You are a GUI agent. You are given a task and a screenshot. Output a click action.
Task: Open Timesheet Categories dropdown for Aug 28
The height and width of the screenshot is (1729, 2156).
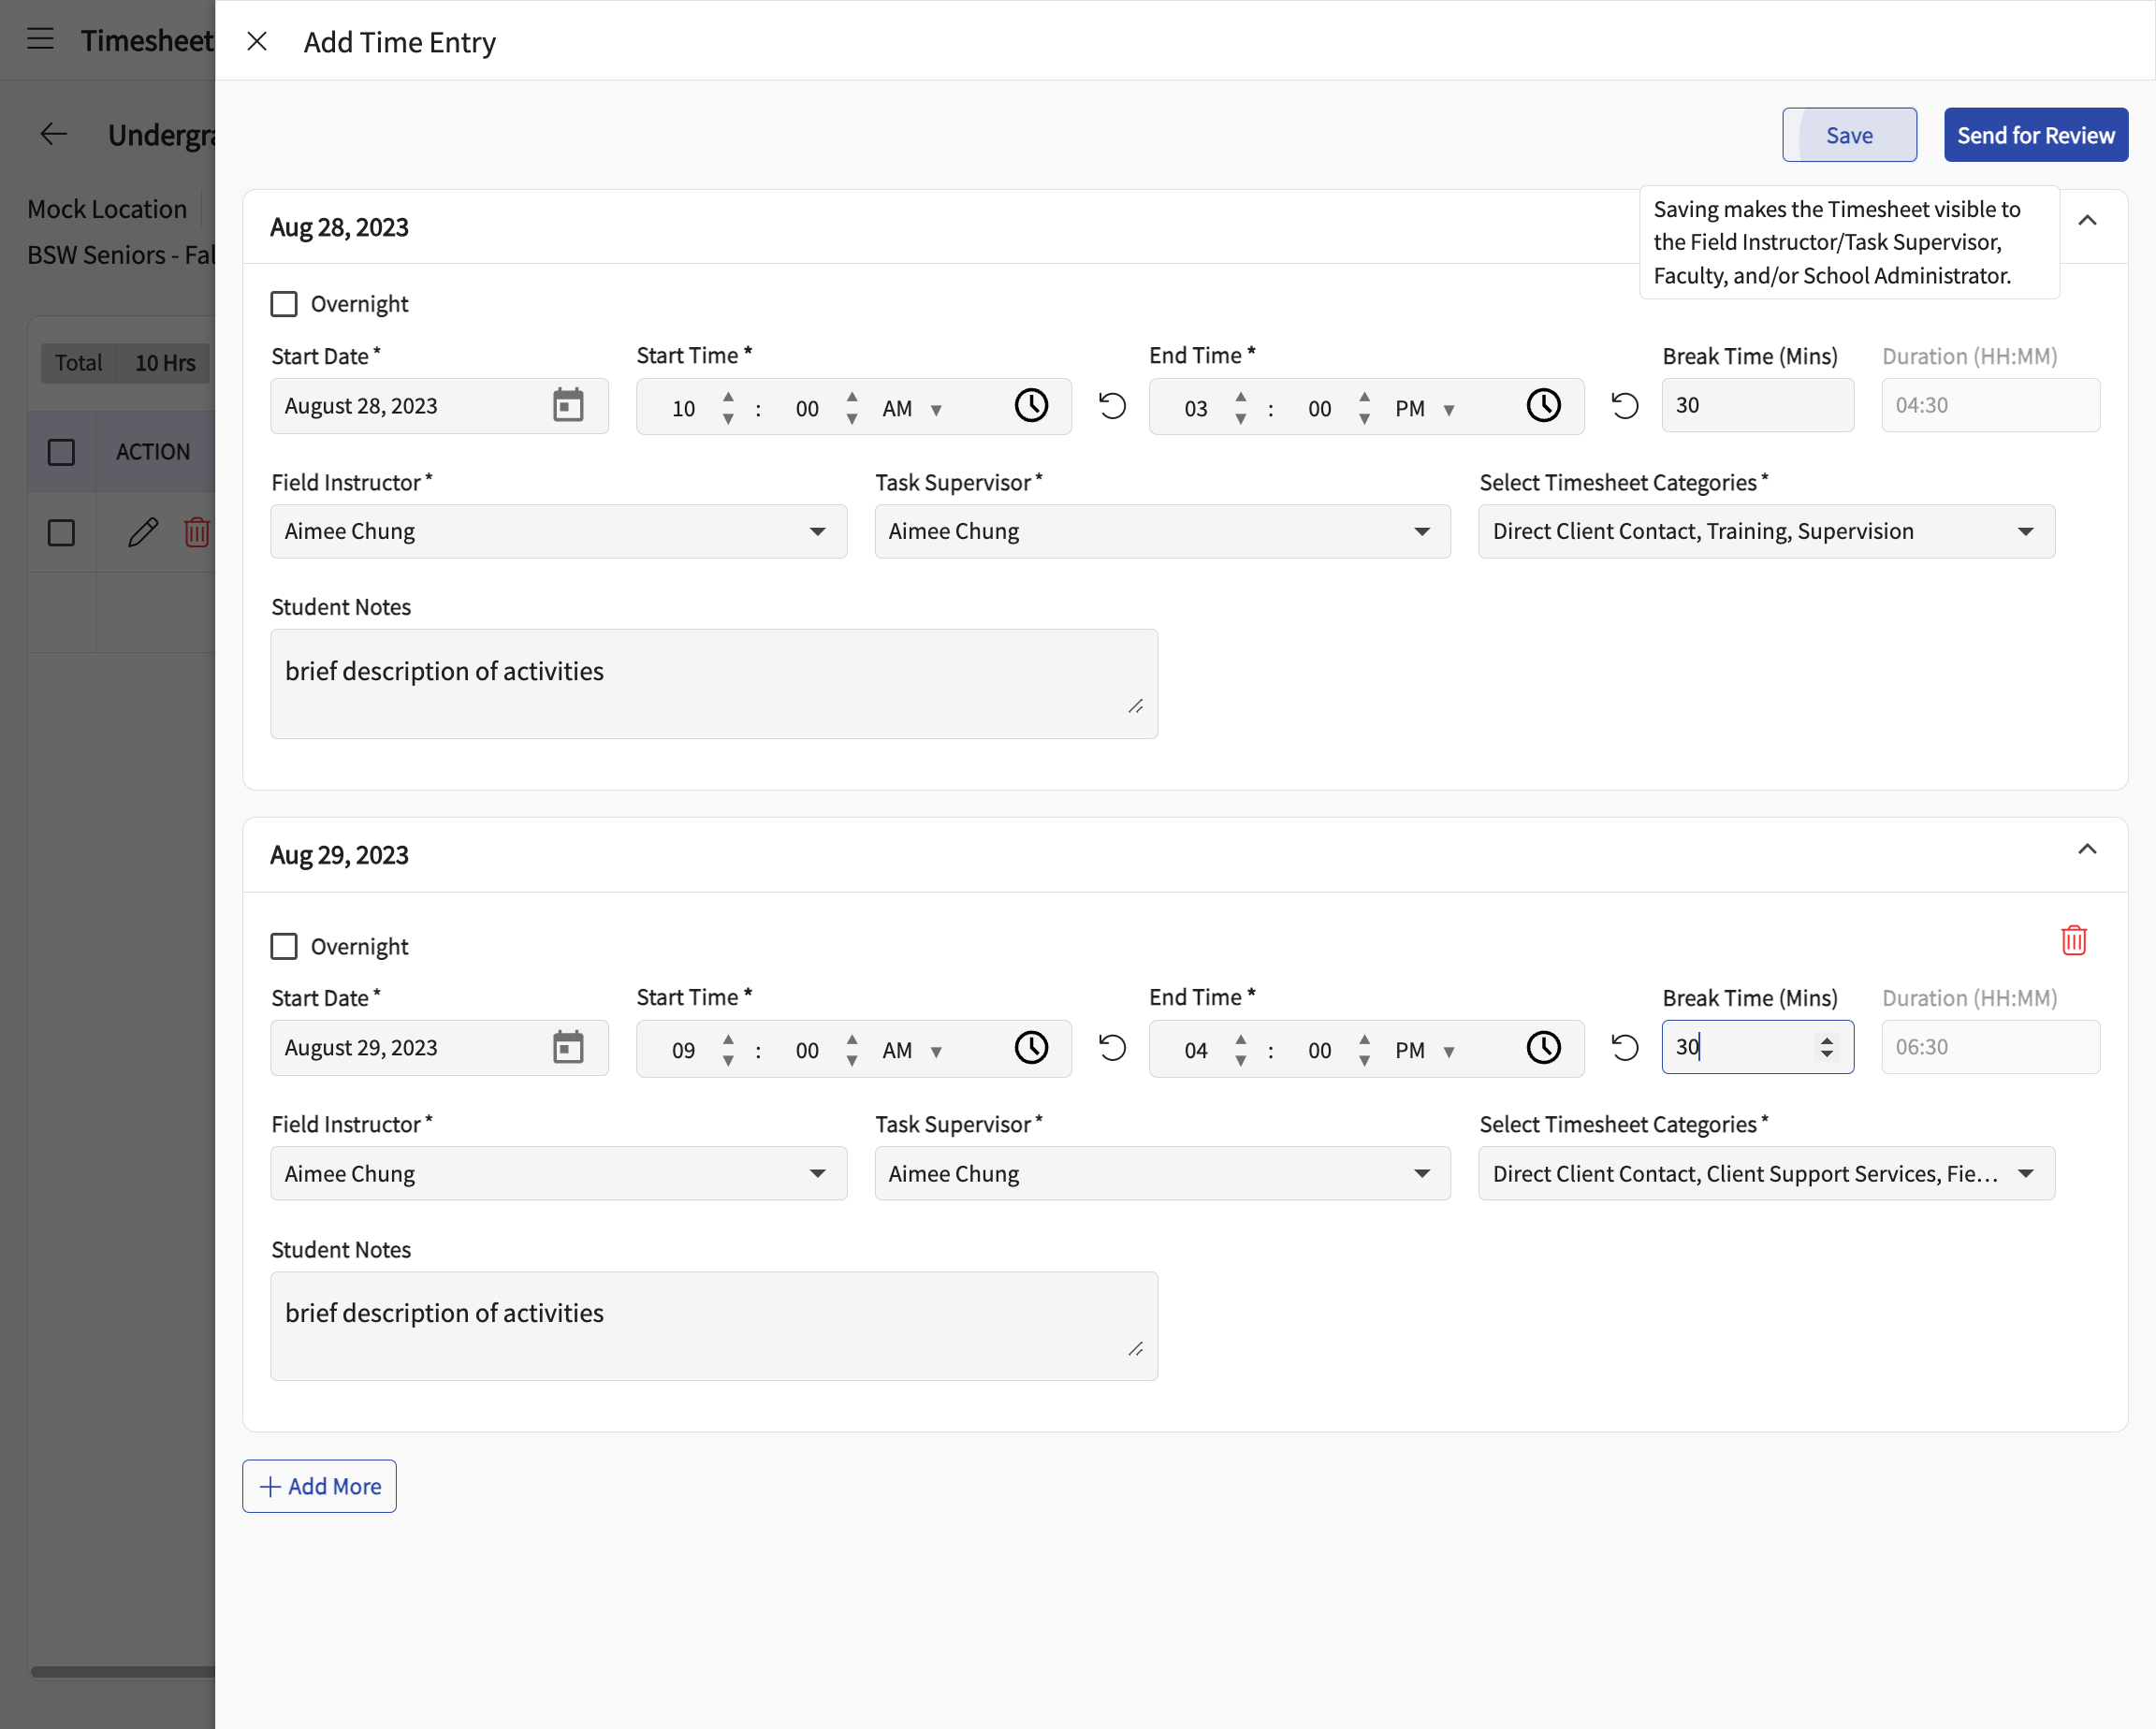(1766, 531)
